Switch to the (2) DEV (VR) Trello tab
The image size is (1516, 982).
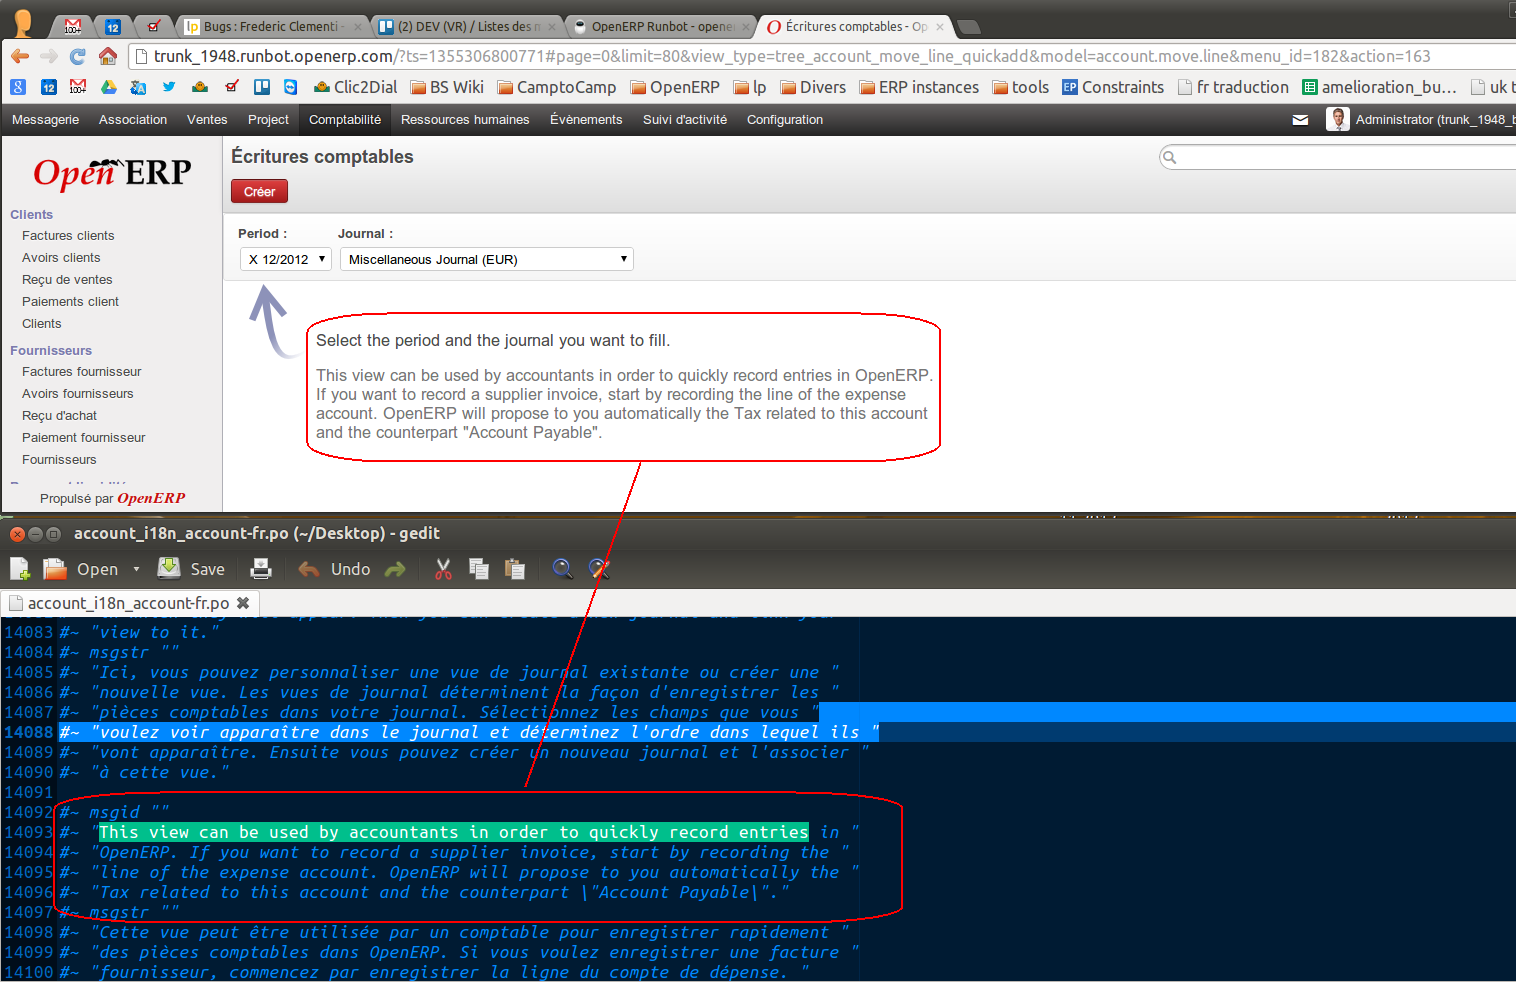coord(466,26)
